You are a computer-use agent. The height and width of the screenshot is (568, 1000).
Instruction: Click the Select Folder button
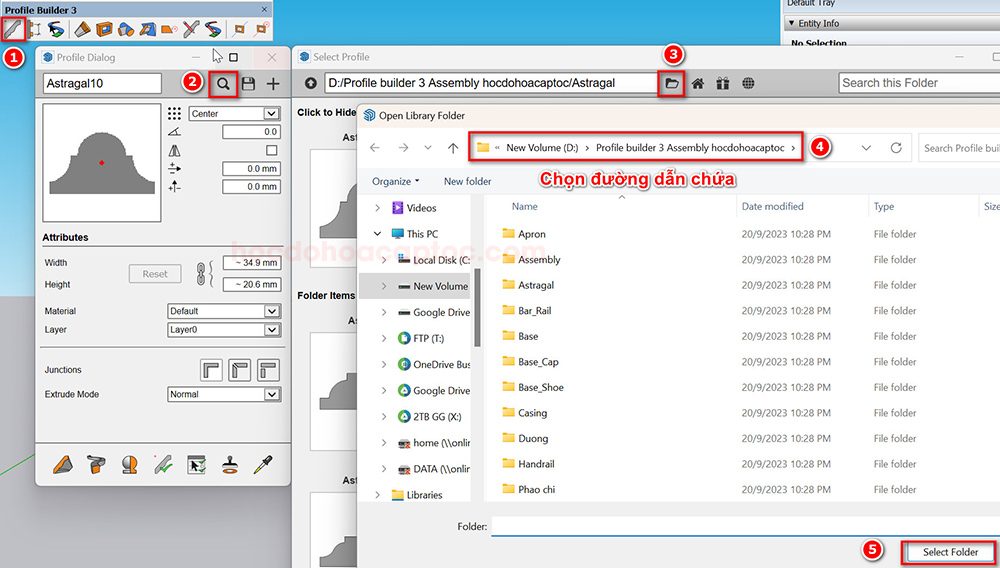point(950,552)
